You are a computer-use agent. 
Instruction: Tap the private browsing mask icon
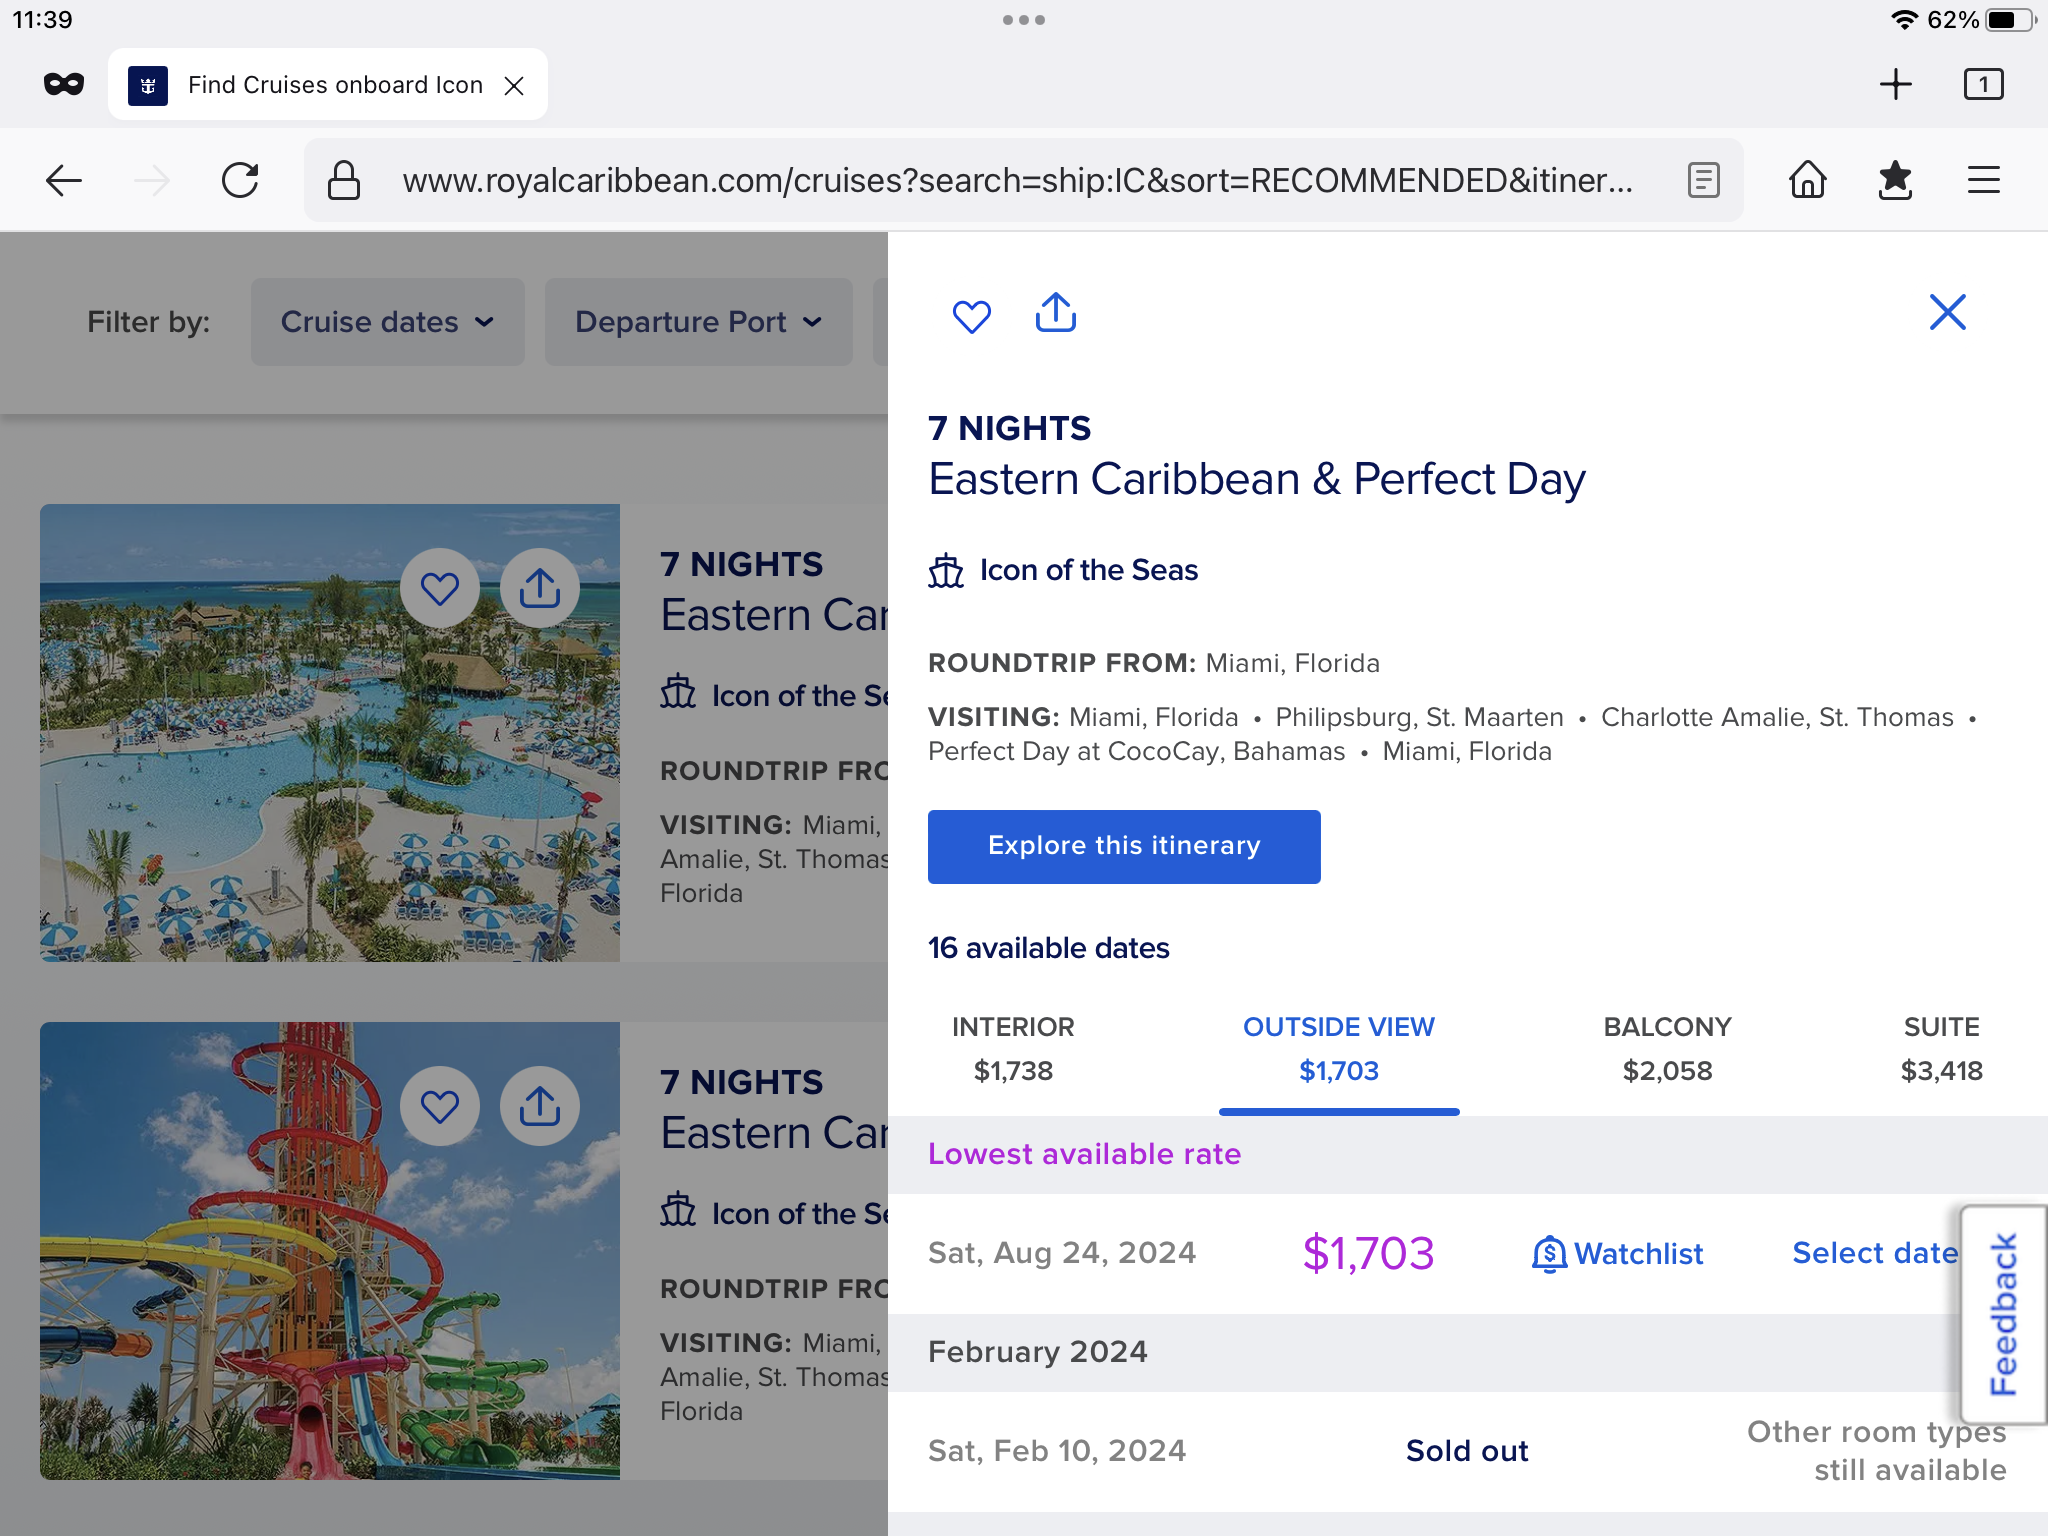coord(64,84)
